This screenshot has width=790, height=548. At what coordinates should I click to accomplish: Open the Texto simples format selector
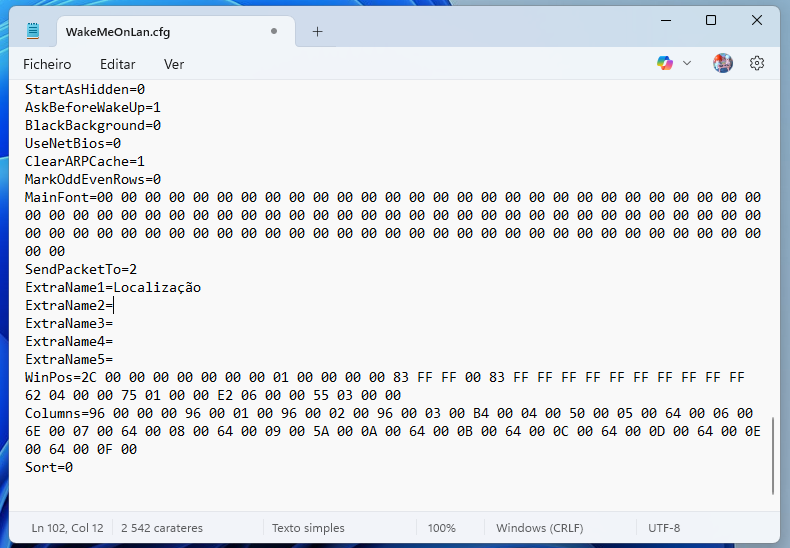click(x=308, y=527)
